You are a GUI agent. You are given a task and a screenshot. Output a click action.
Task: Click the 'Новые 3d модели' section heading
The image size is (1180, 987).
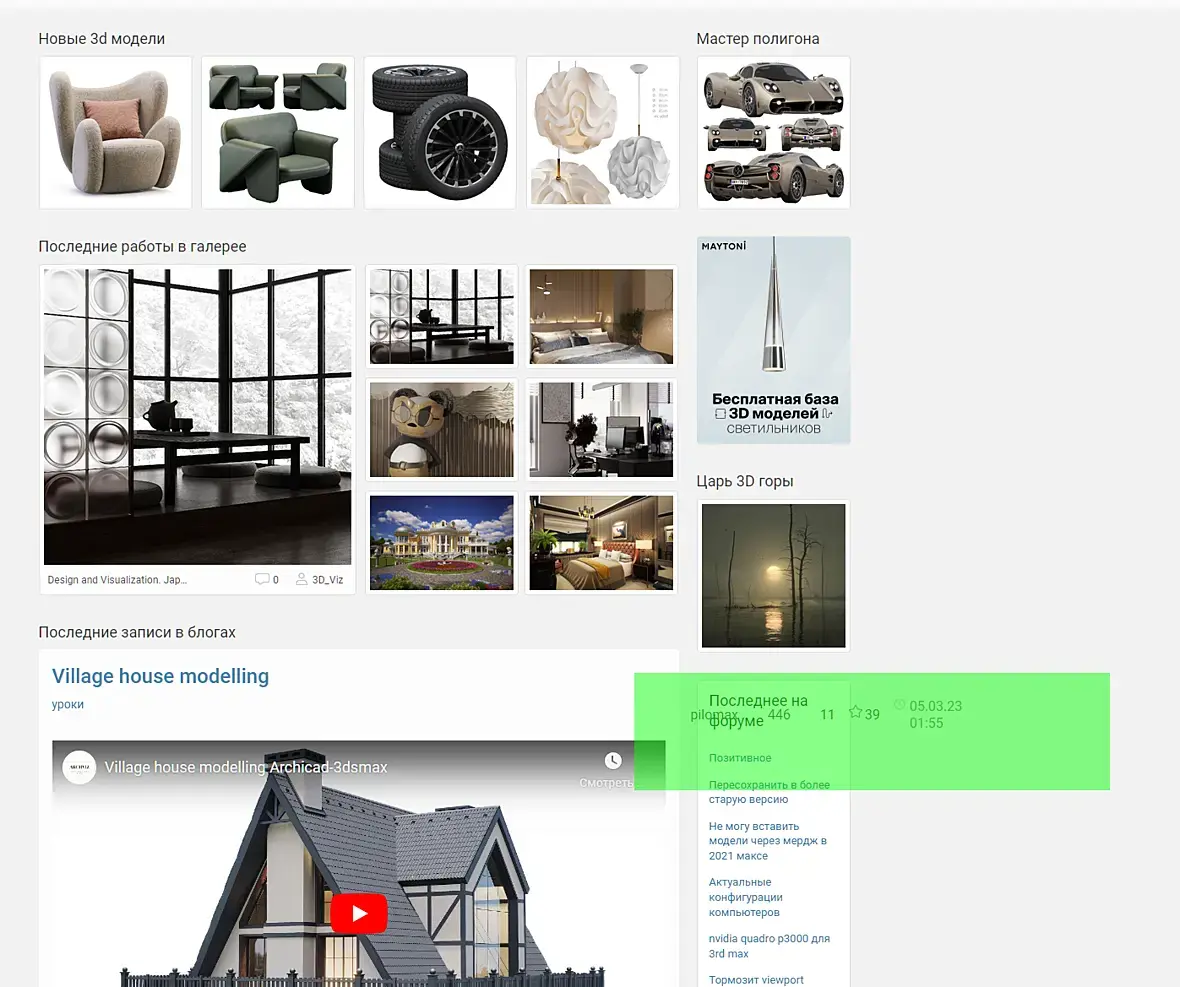[102, 38]
